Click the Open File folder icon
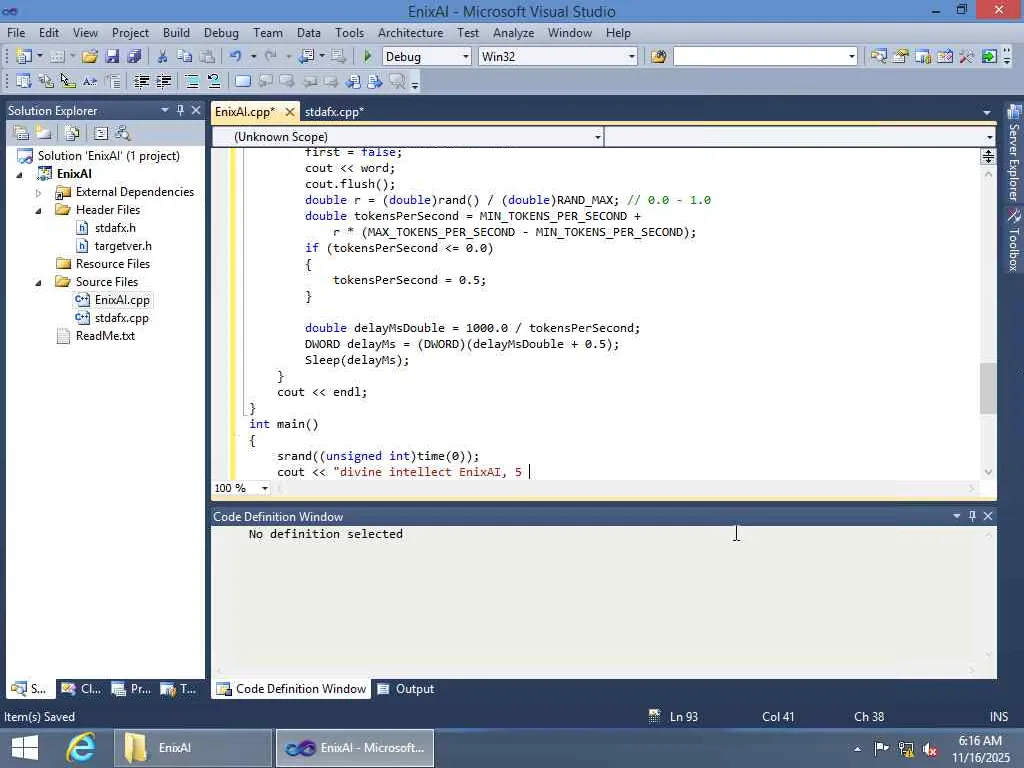This screenshot has width=1024, height=768. (90, 57)
